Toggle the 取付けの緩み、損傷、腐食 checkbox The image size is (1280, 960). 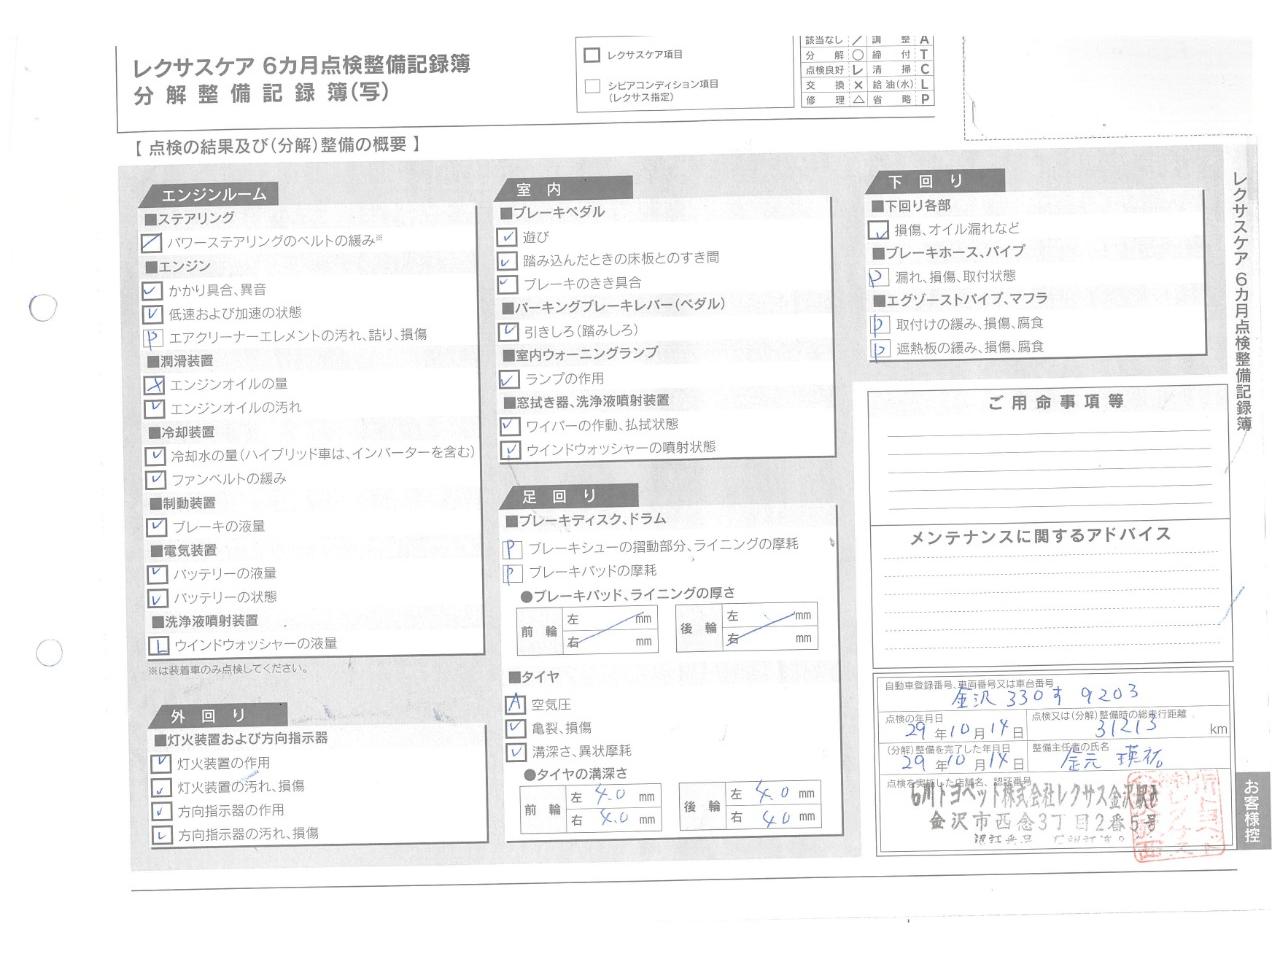coord(879,325)
